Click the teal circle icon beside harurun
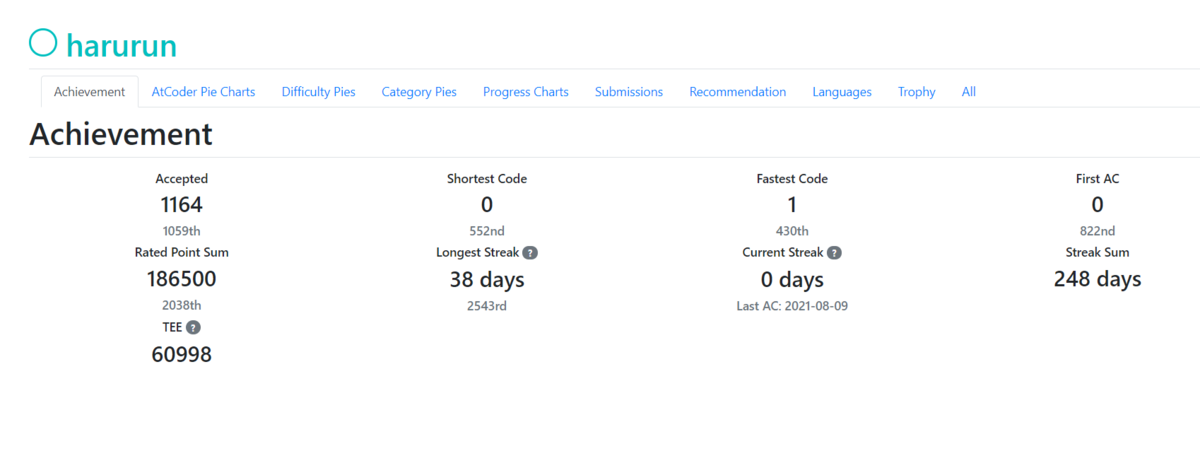Viewport: 1200px width, 456px height. coord(43,42)
